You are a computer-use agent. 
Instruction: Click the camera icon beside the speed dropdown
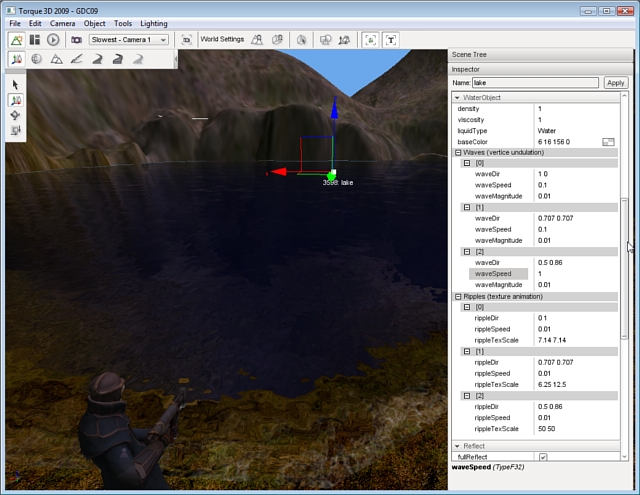click(76, 40)
